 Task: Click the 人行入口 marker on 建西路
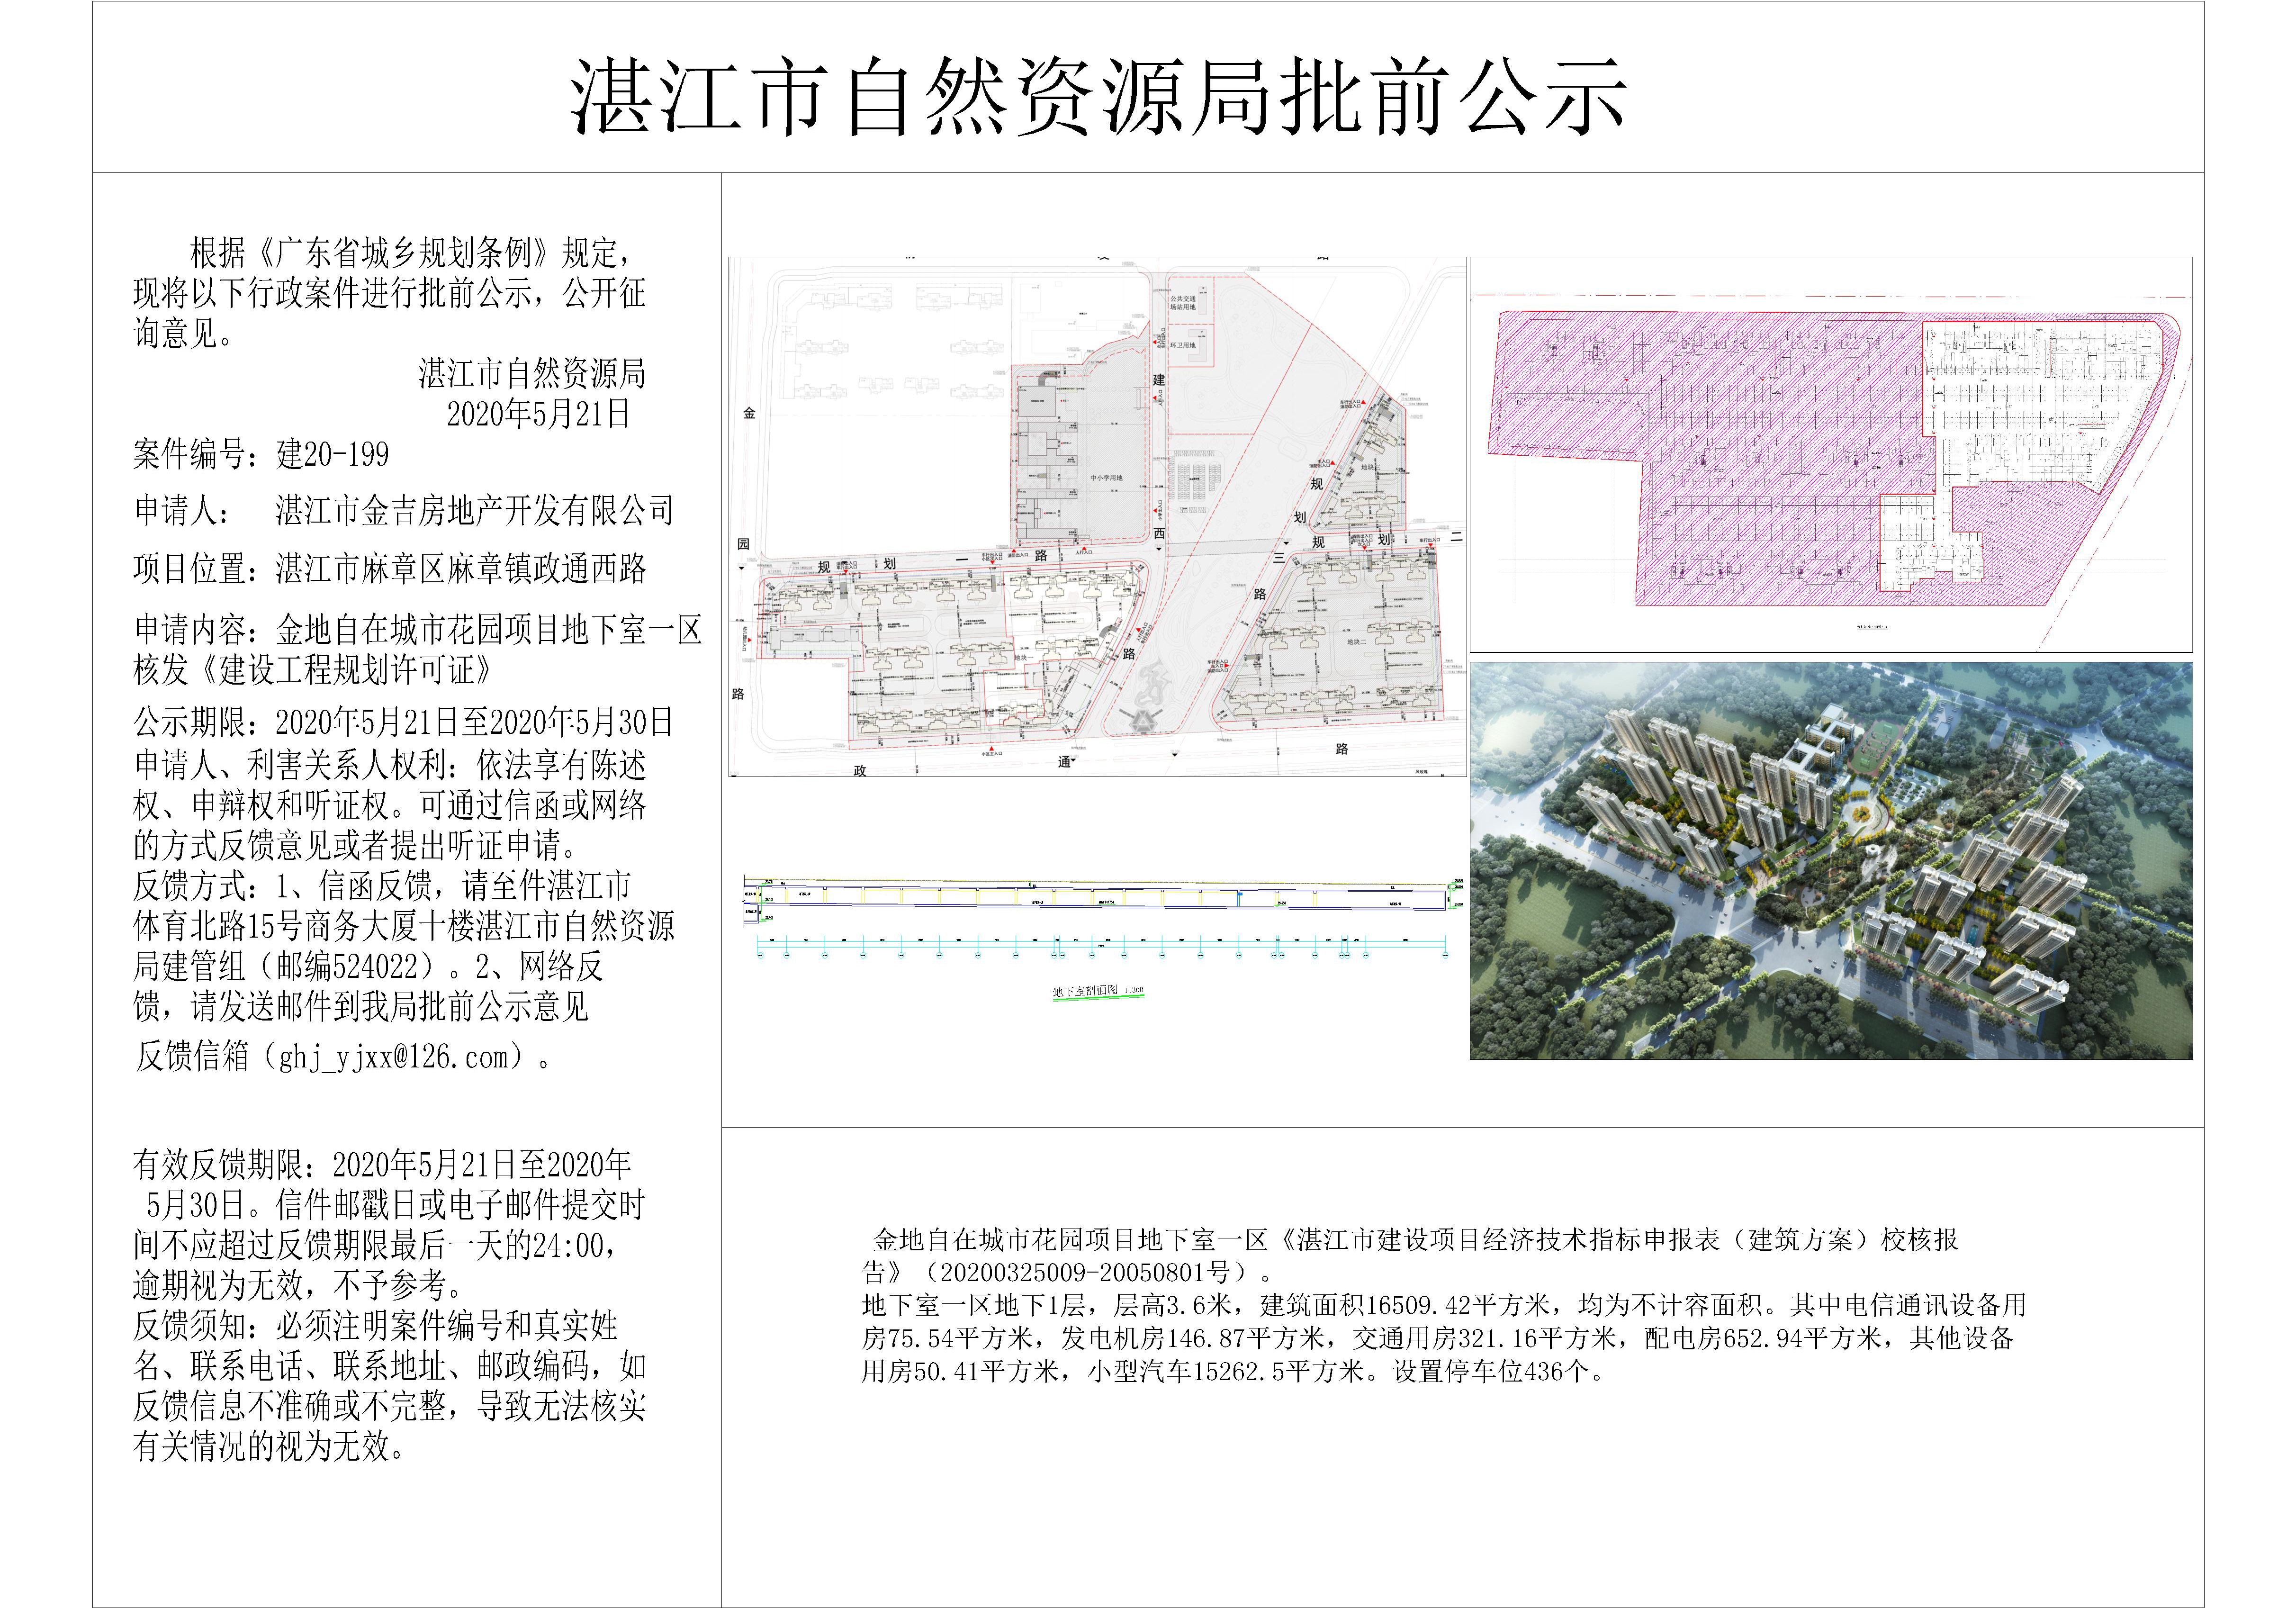pyautogui.click(x=1154, y=397)
